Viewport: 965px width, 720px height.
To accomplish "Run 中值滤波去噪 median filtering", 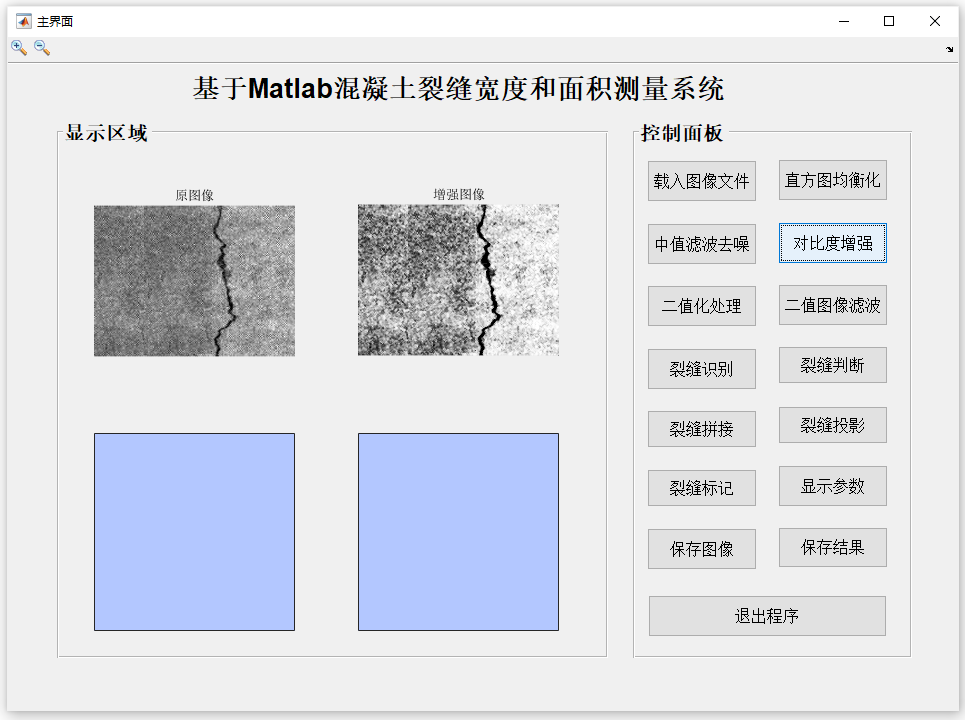I will [702, 244].
